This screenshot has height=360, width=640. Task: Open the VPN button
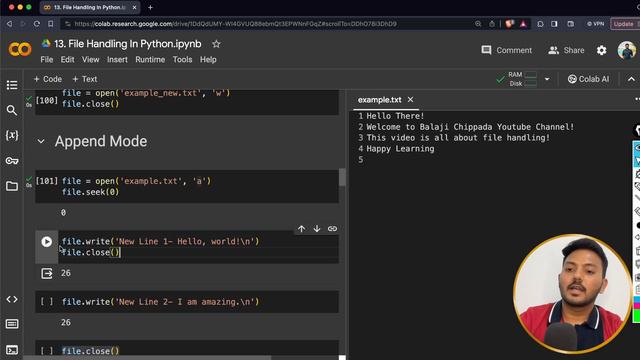click(x=595, y=24)
